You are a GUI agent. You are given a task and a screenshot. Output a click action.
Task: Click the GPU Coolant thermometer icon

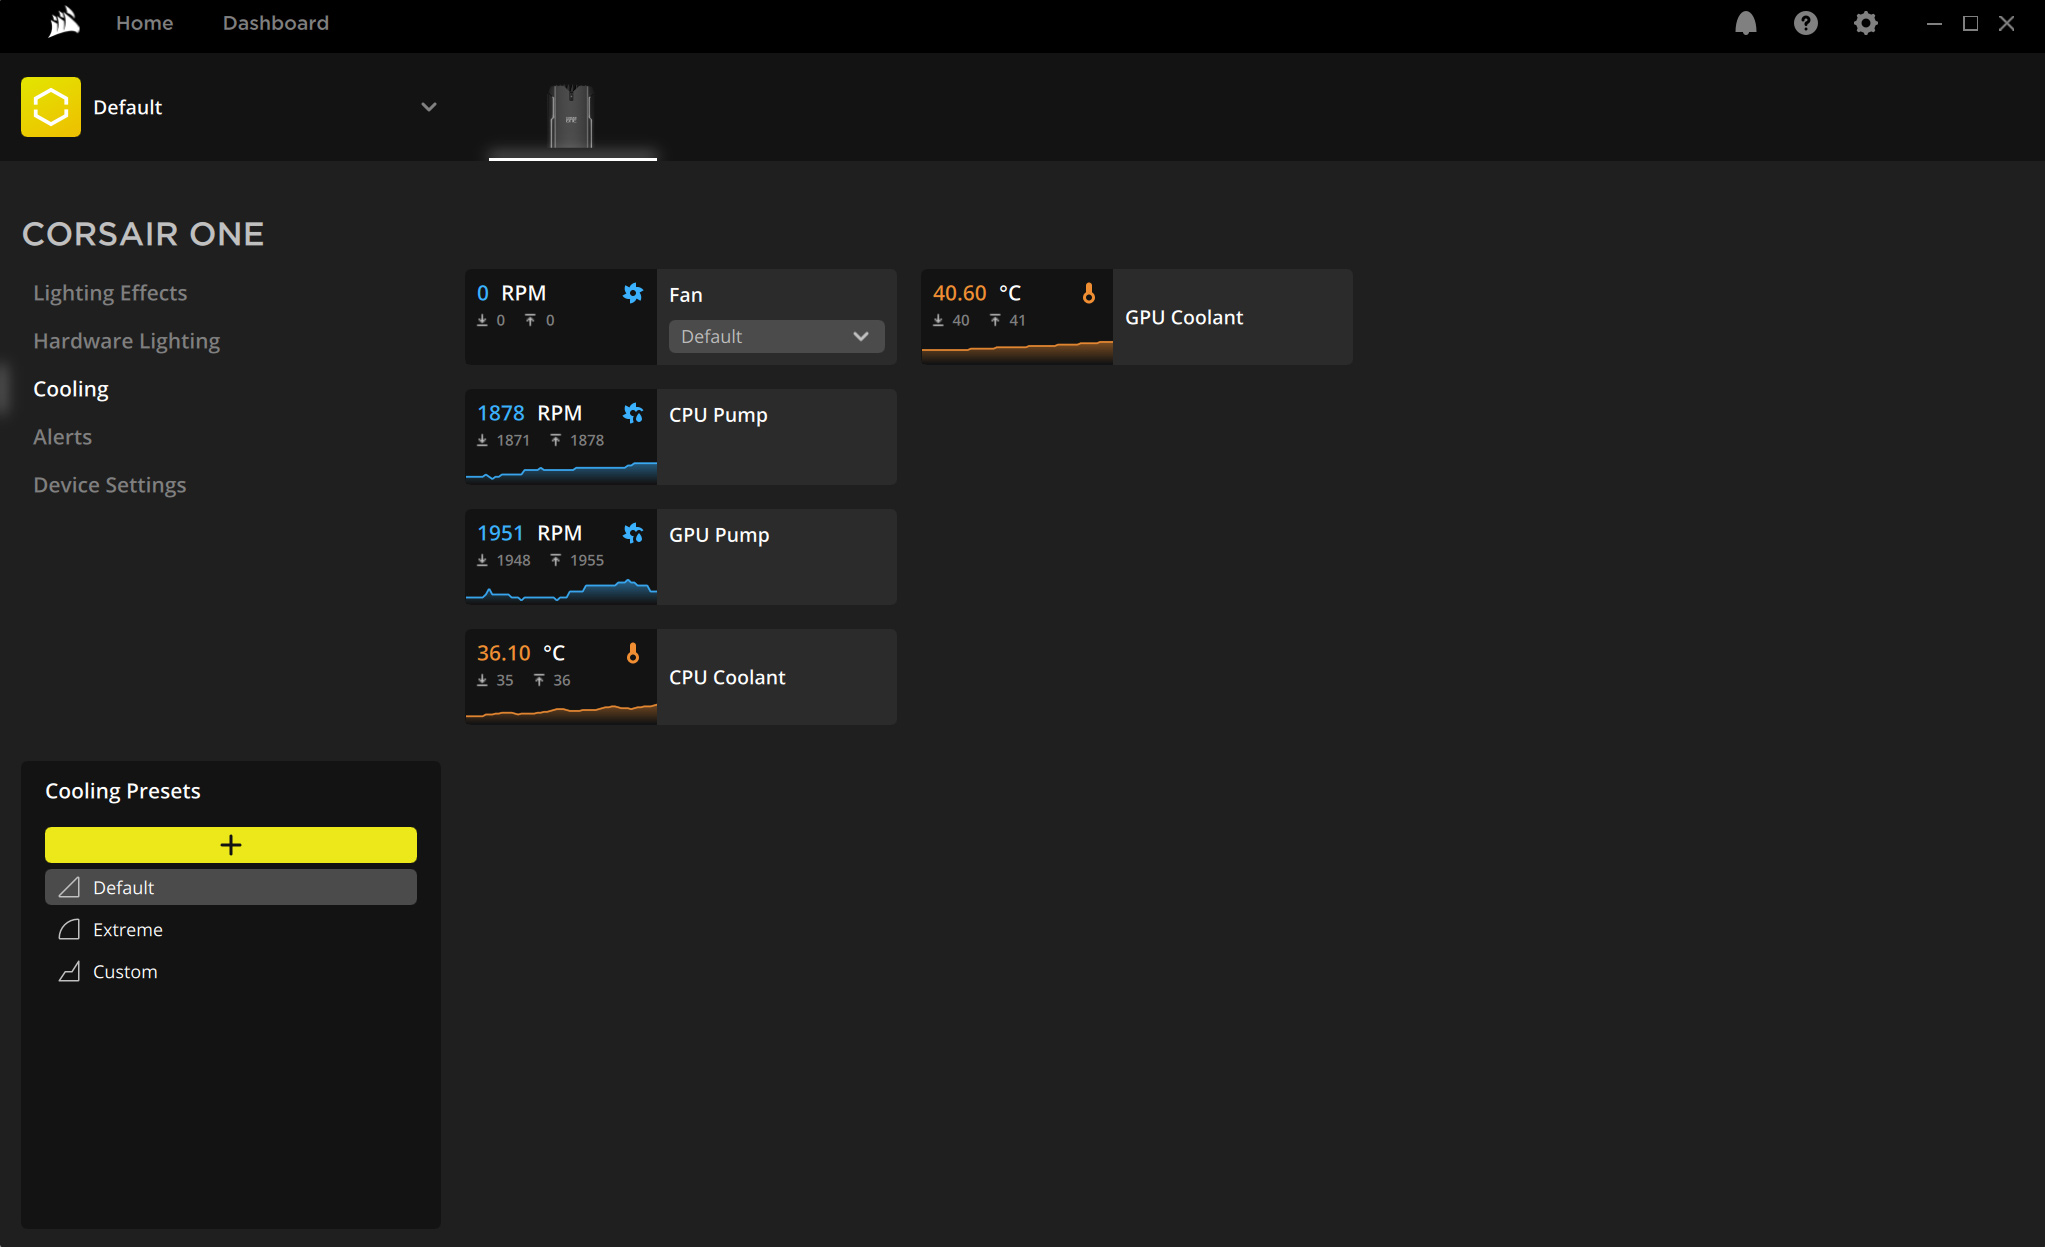pyautogui.click(x=1088, y=293)
